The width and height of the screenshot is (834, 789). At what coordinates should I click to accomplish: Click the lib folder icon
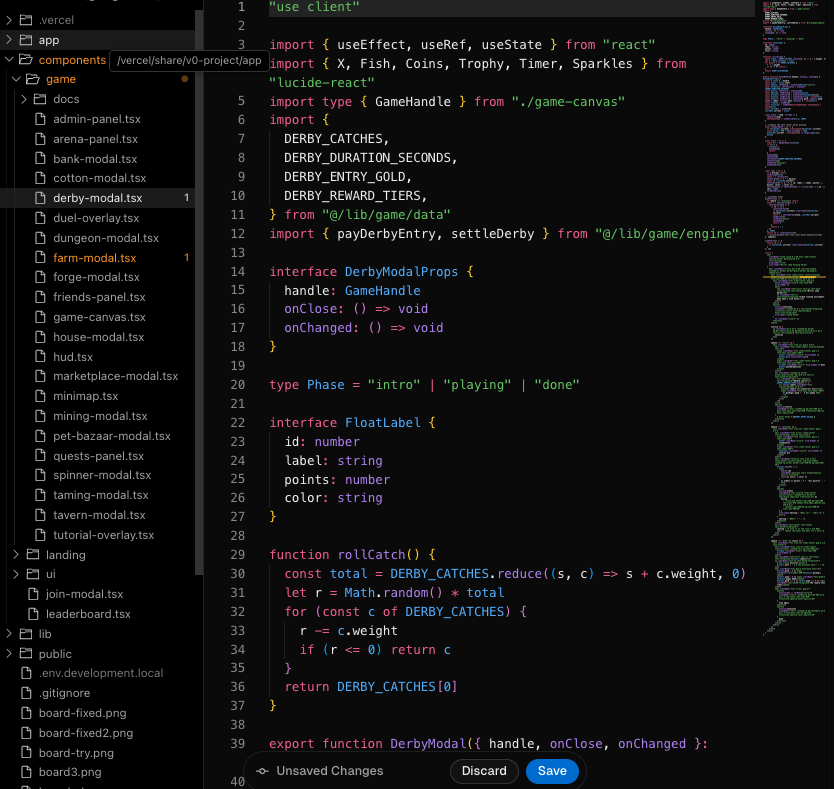(x=26, y=634)
